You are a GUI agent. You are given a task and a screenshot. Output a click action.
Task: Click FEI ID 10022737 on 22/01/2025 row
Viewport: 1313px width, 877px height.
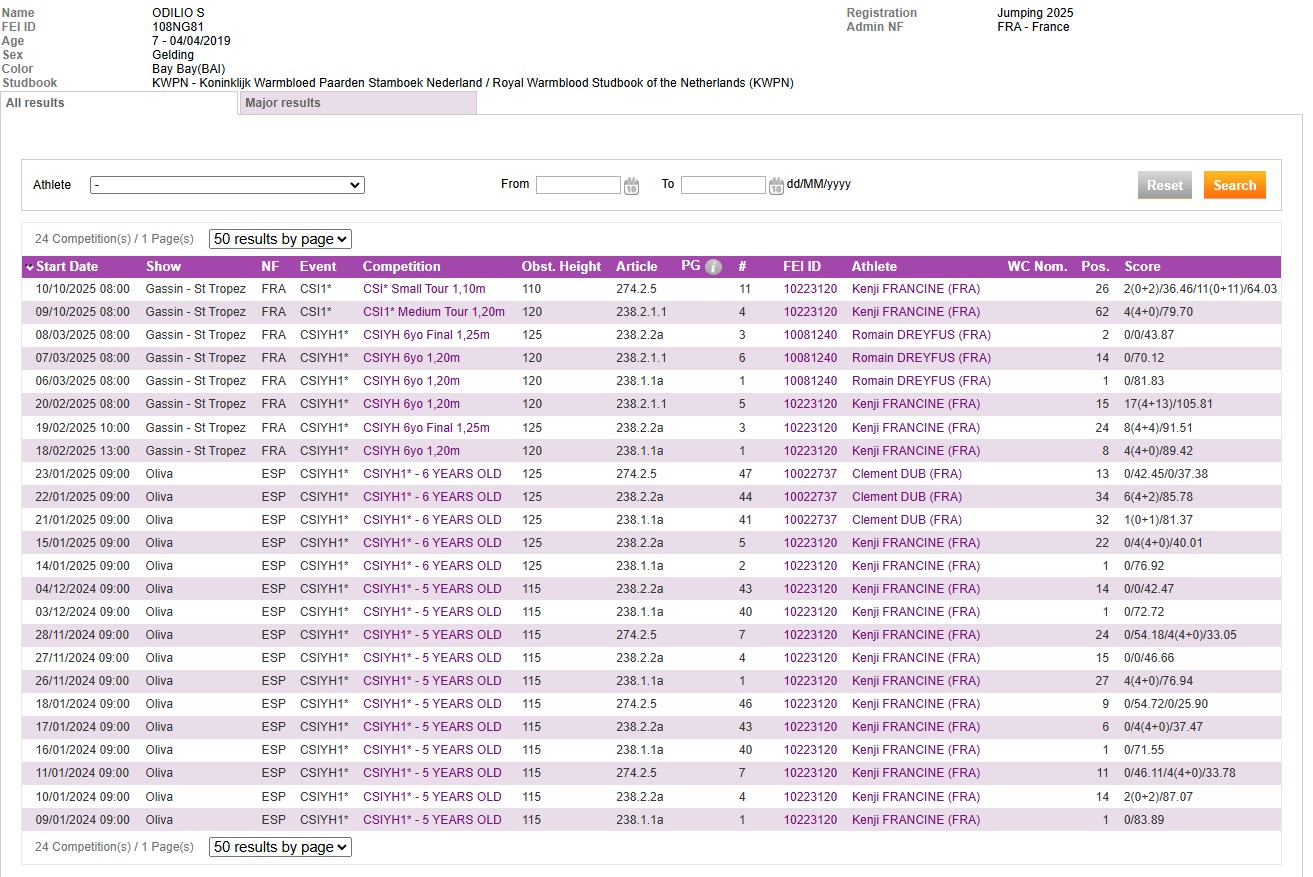click(x=809, y=497)
